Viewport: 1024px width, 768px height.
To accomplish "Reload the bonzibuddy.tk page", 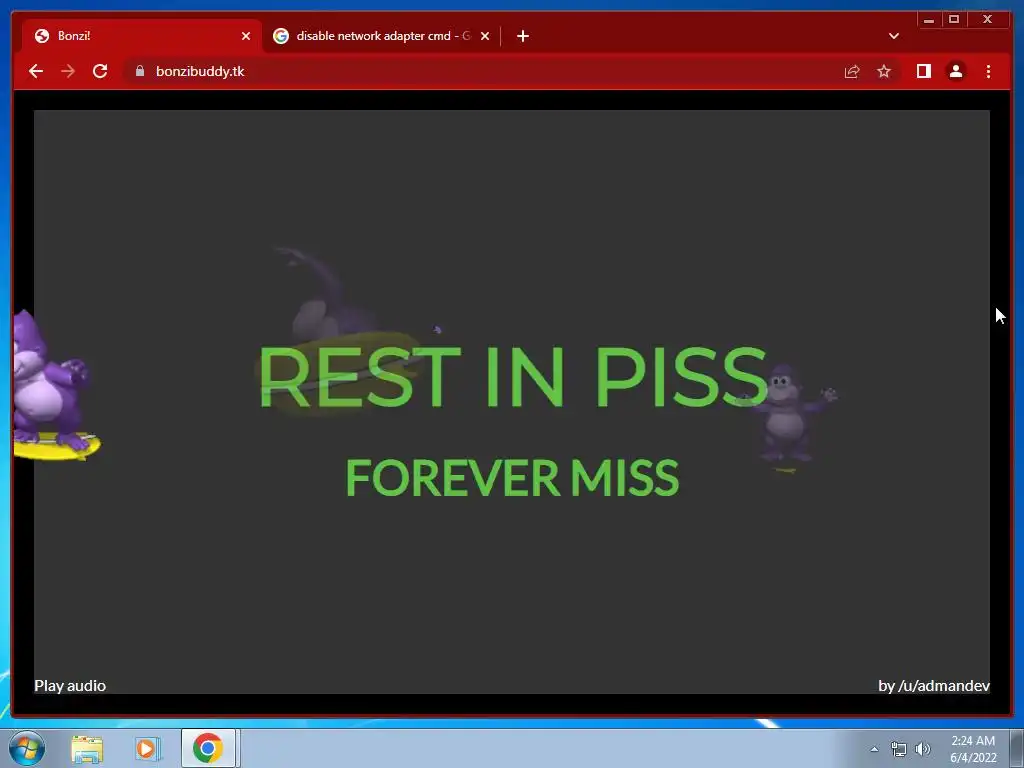I will [x=100, y=71].
